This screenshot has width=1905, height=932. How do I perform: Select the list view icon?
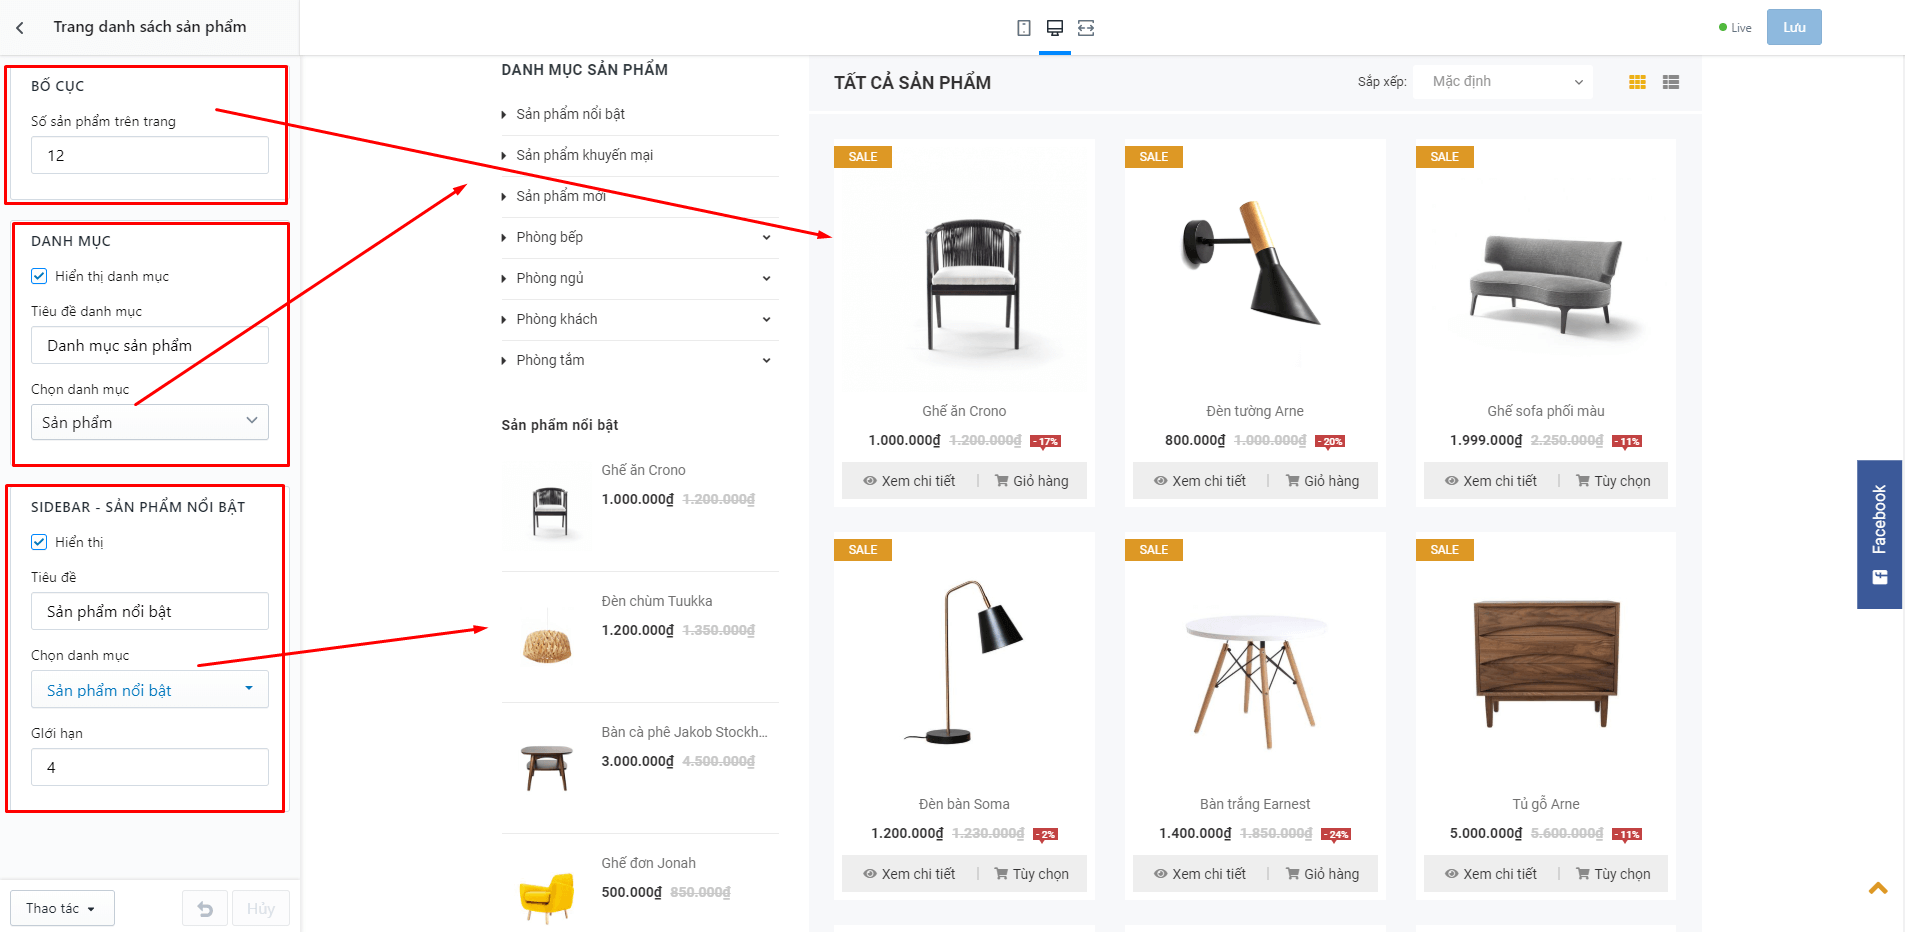pos(1671,82)
